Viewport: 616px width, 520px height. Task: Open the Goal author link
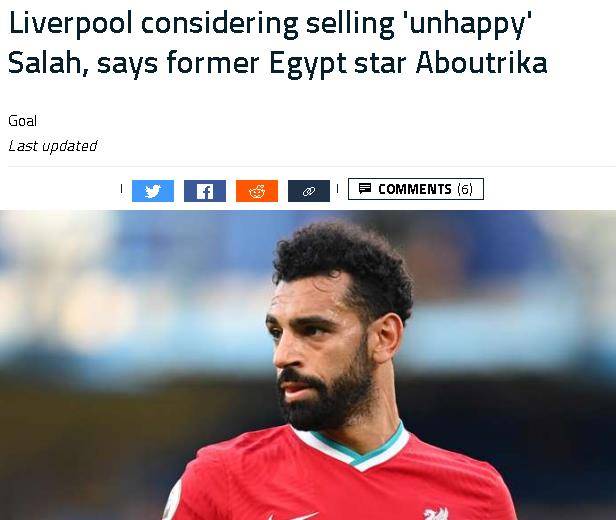[22, 121]
